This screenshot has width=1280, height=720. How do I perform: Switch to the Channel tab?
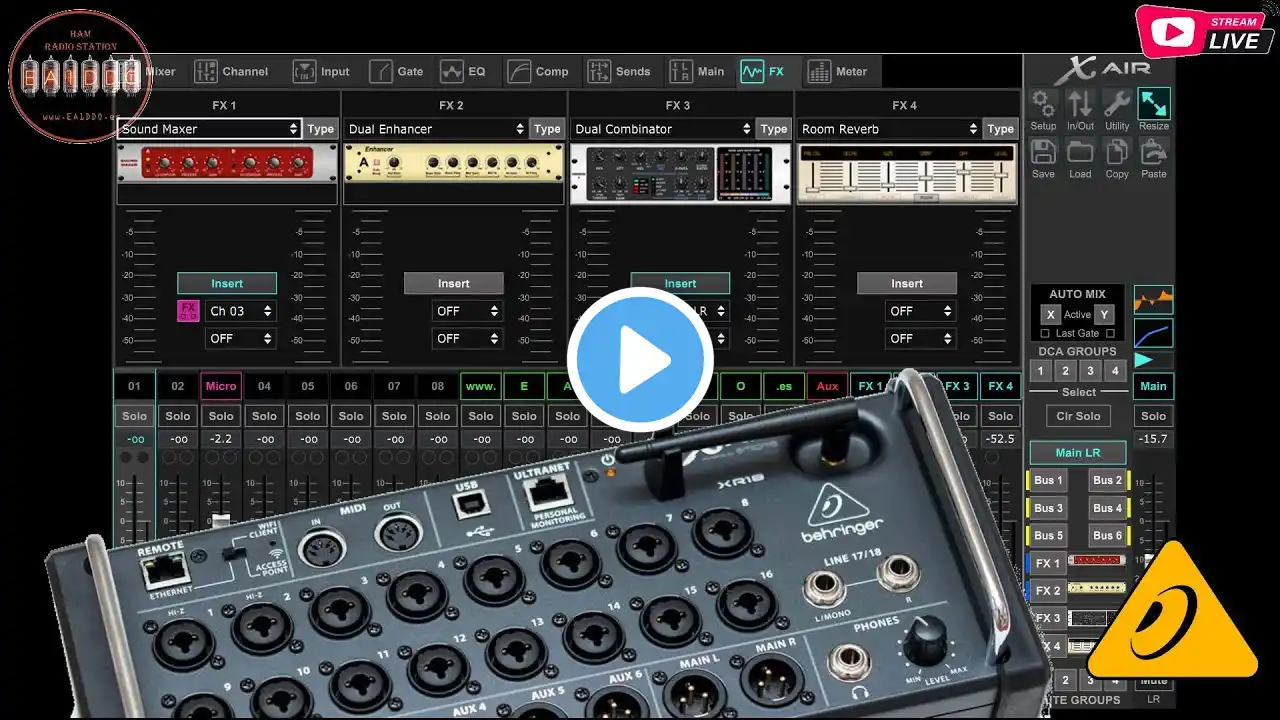(232, 71)
